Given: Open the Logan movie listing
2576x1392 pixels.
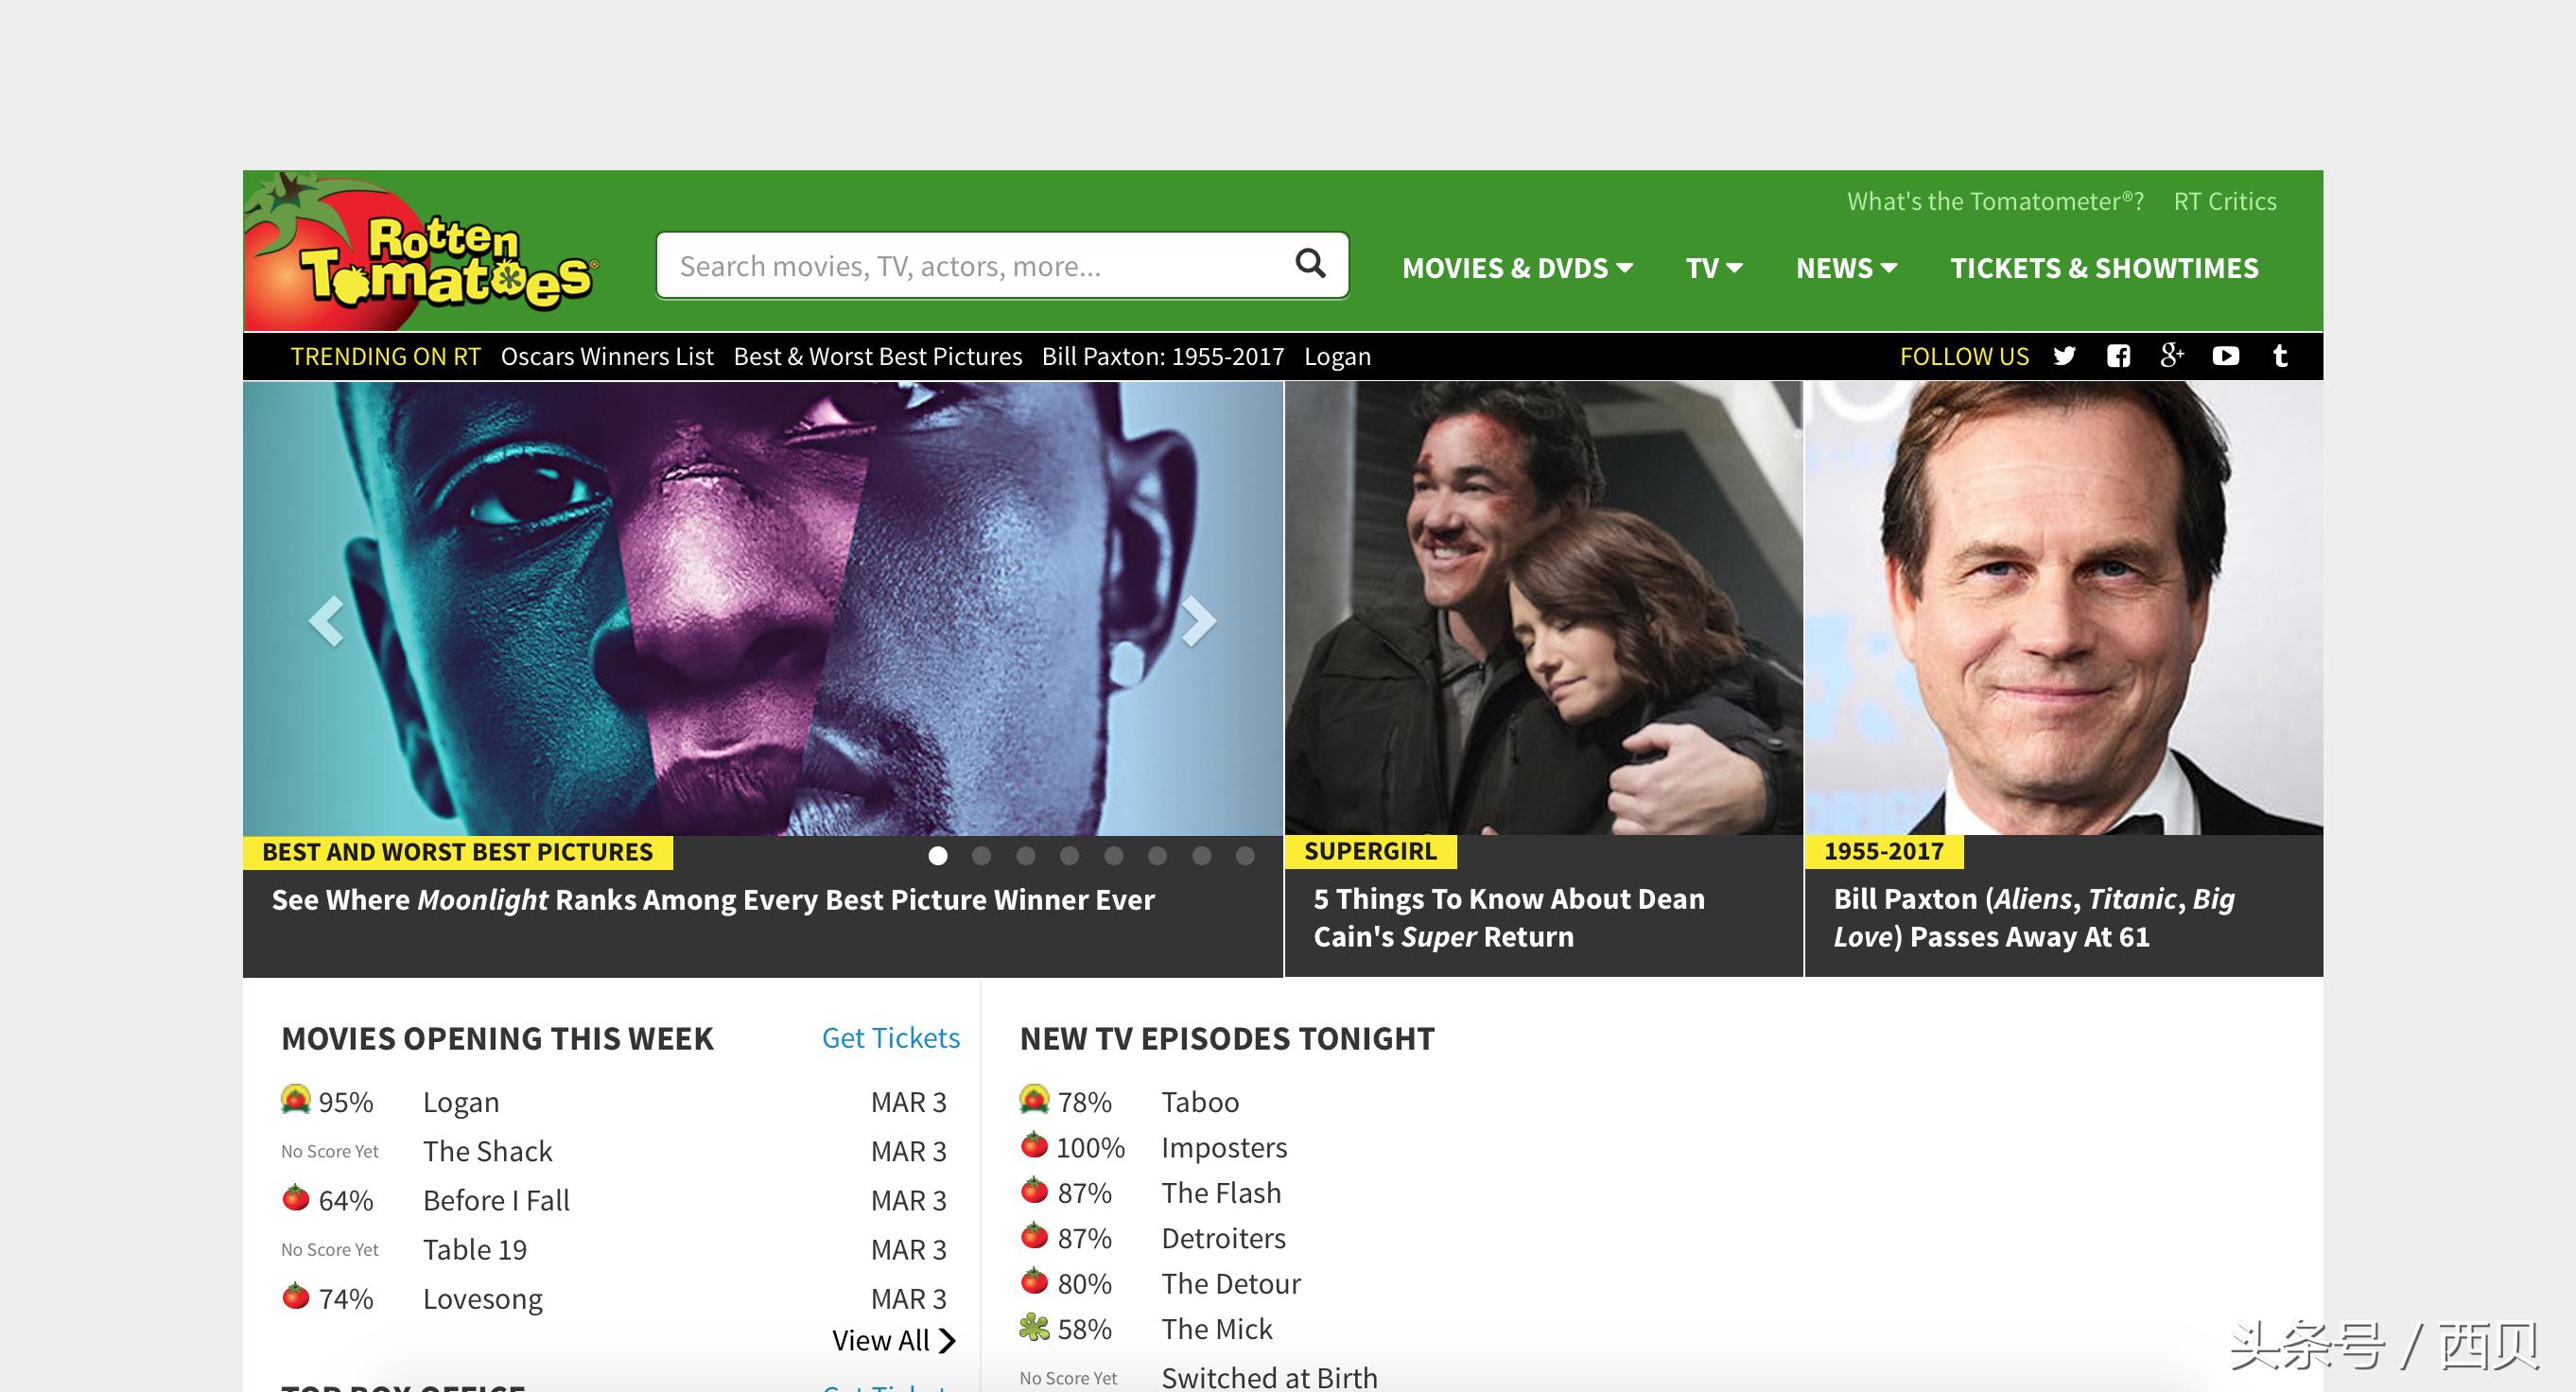Looking at the screenshot, I should coord(461,1102).
